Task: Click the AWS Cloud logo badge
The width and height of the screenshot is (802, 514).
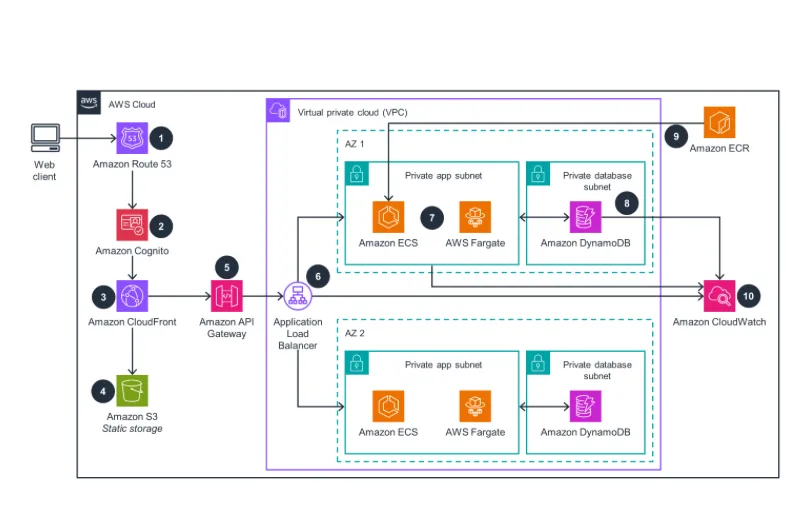Action: point(89,102)
